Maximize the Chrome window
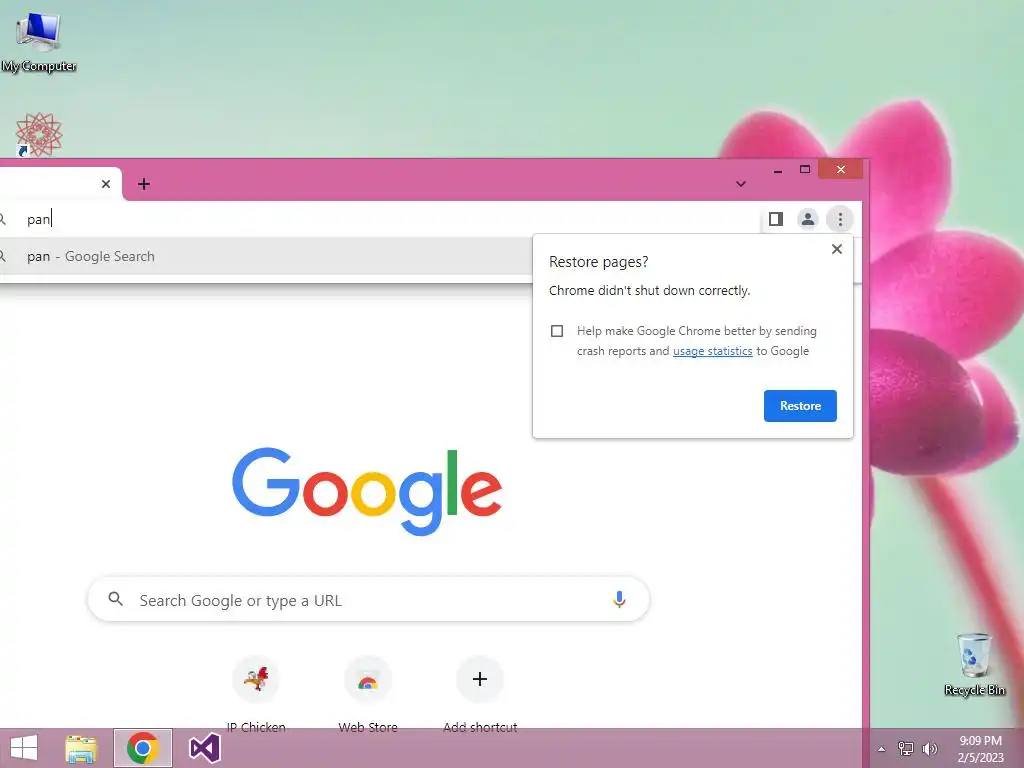This screenshot has height=768, width=1024. click(805, 170)
